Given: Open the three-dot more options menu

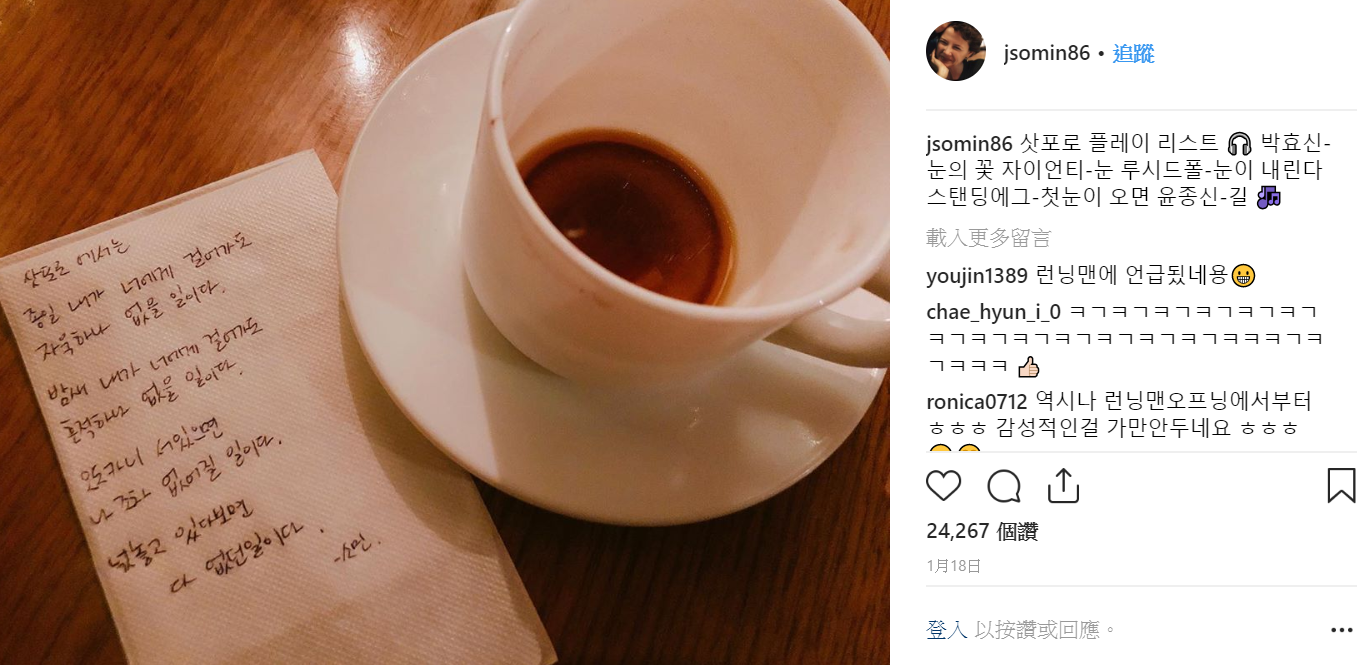Looking at the screenshot, I should click(x=1341, y=630).
